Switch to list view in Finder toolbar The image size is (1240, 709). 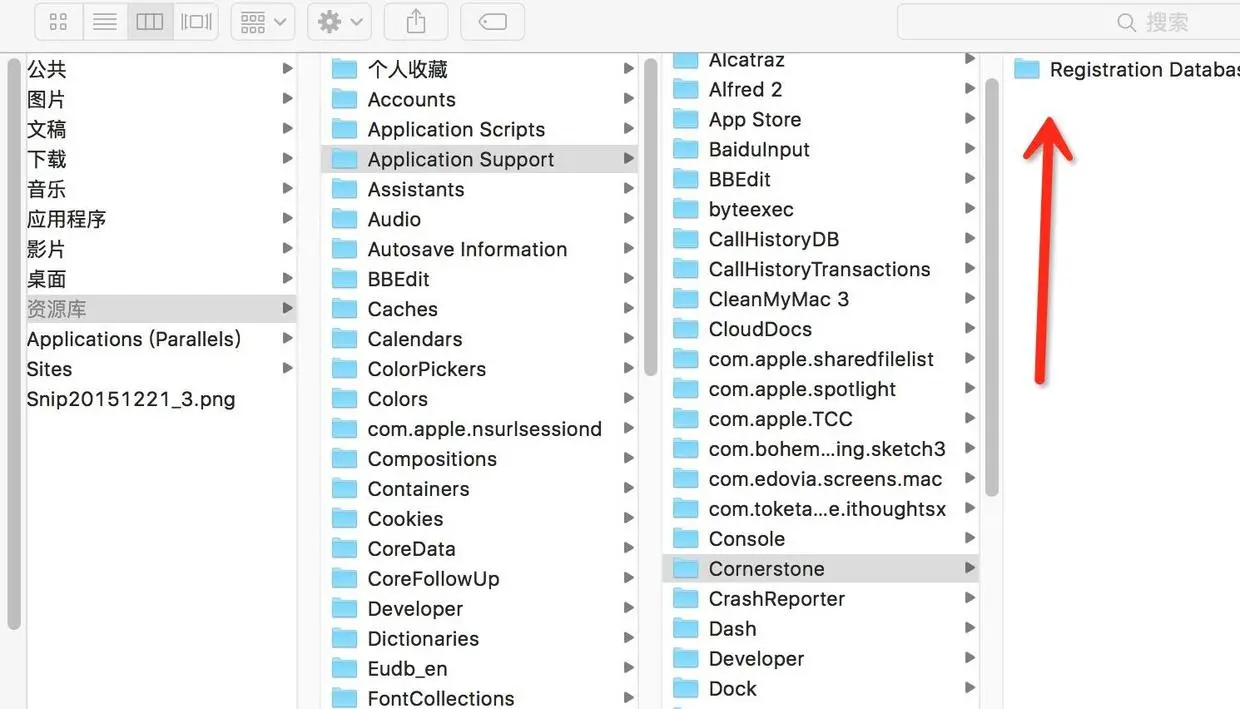(x=104, y=21)
